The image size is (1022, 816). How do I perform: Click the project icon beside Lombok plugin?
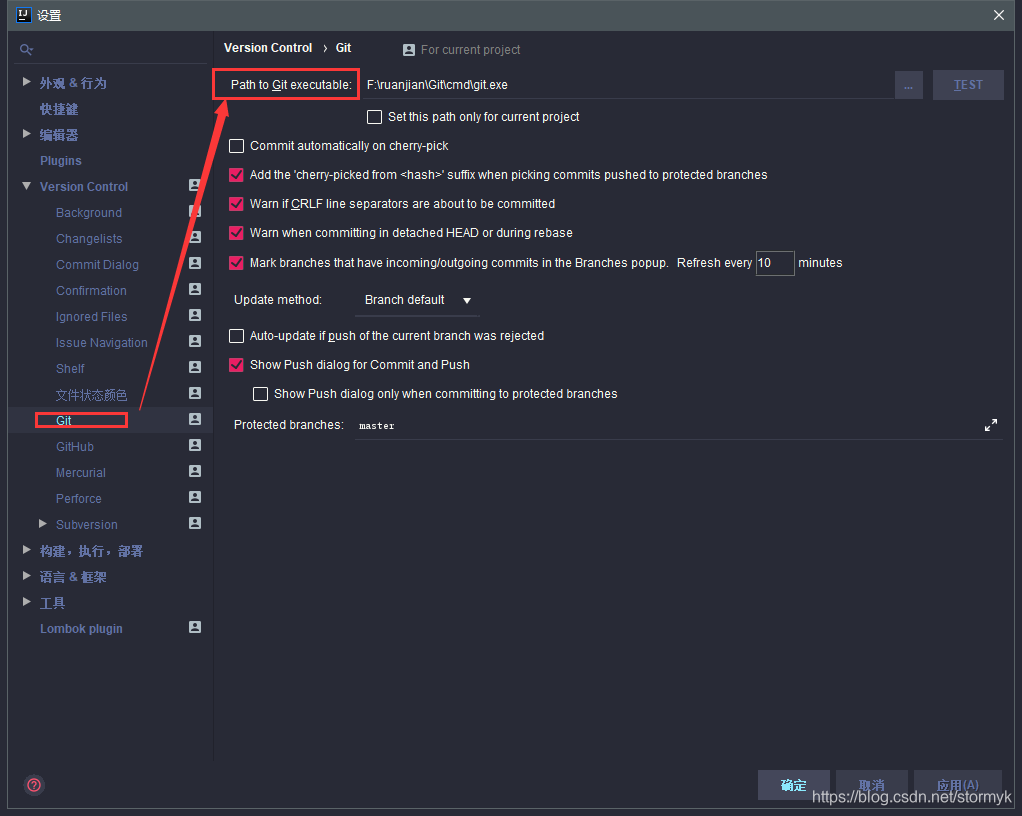point(194,627)
